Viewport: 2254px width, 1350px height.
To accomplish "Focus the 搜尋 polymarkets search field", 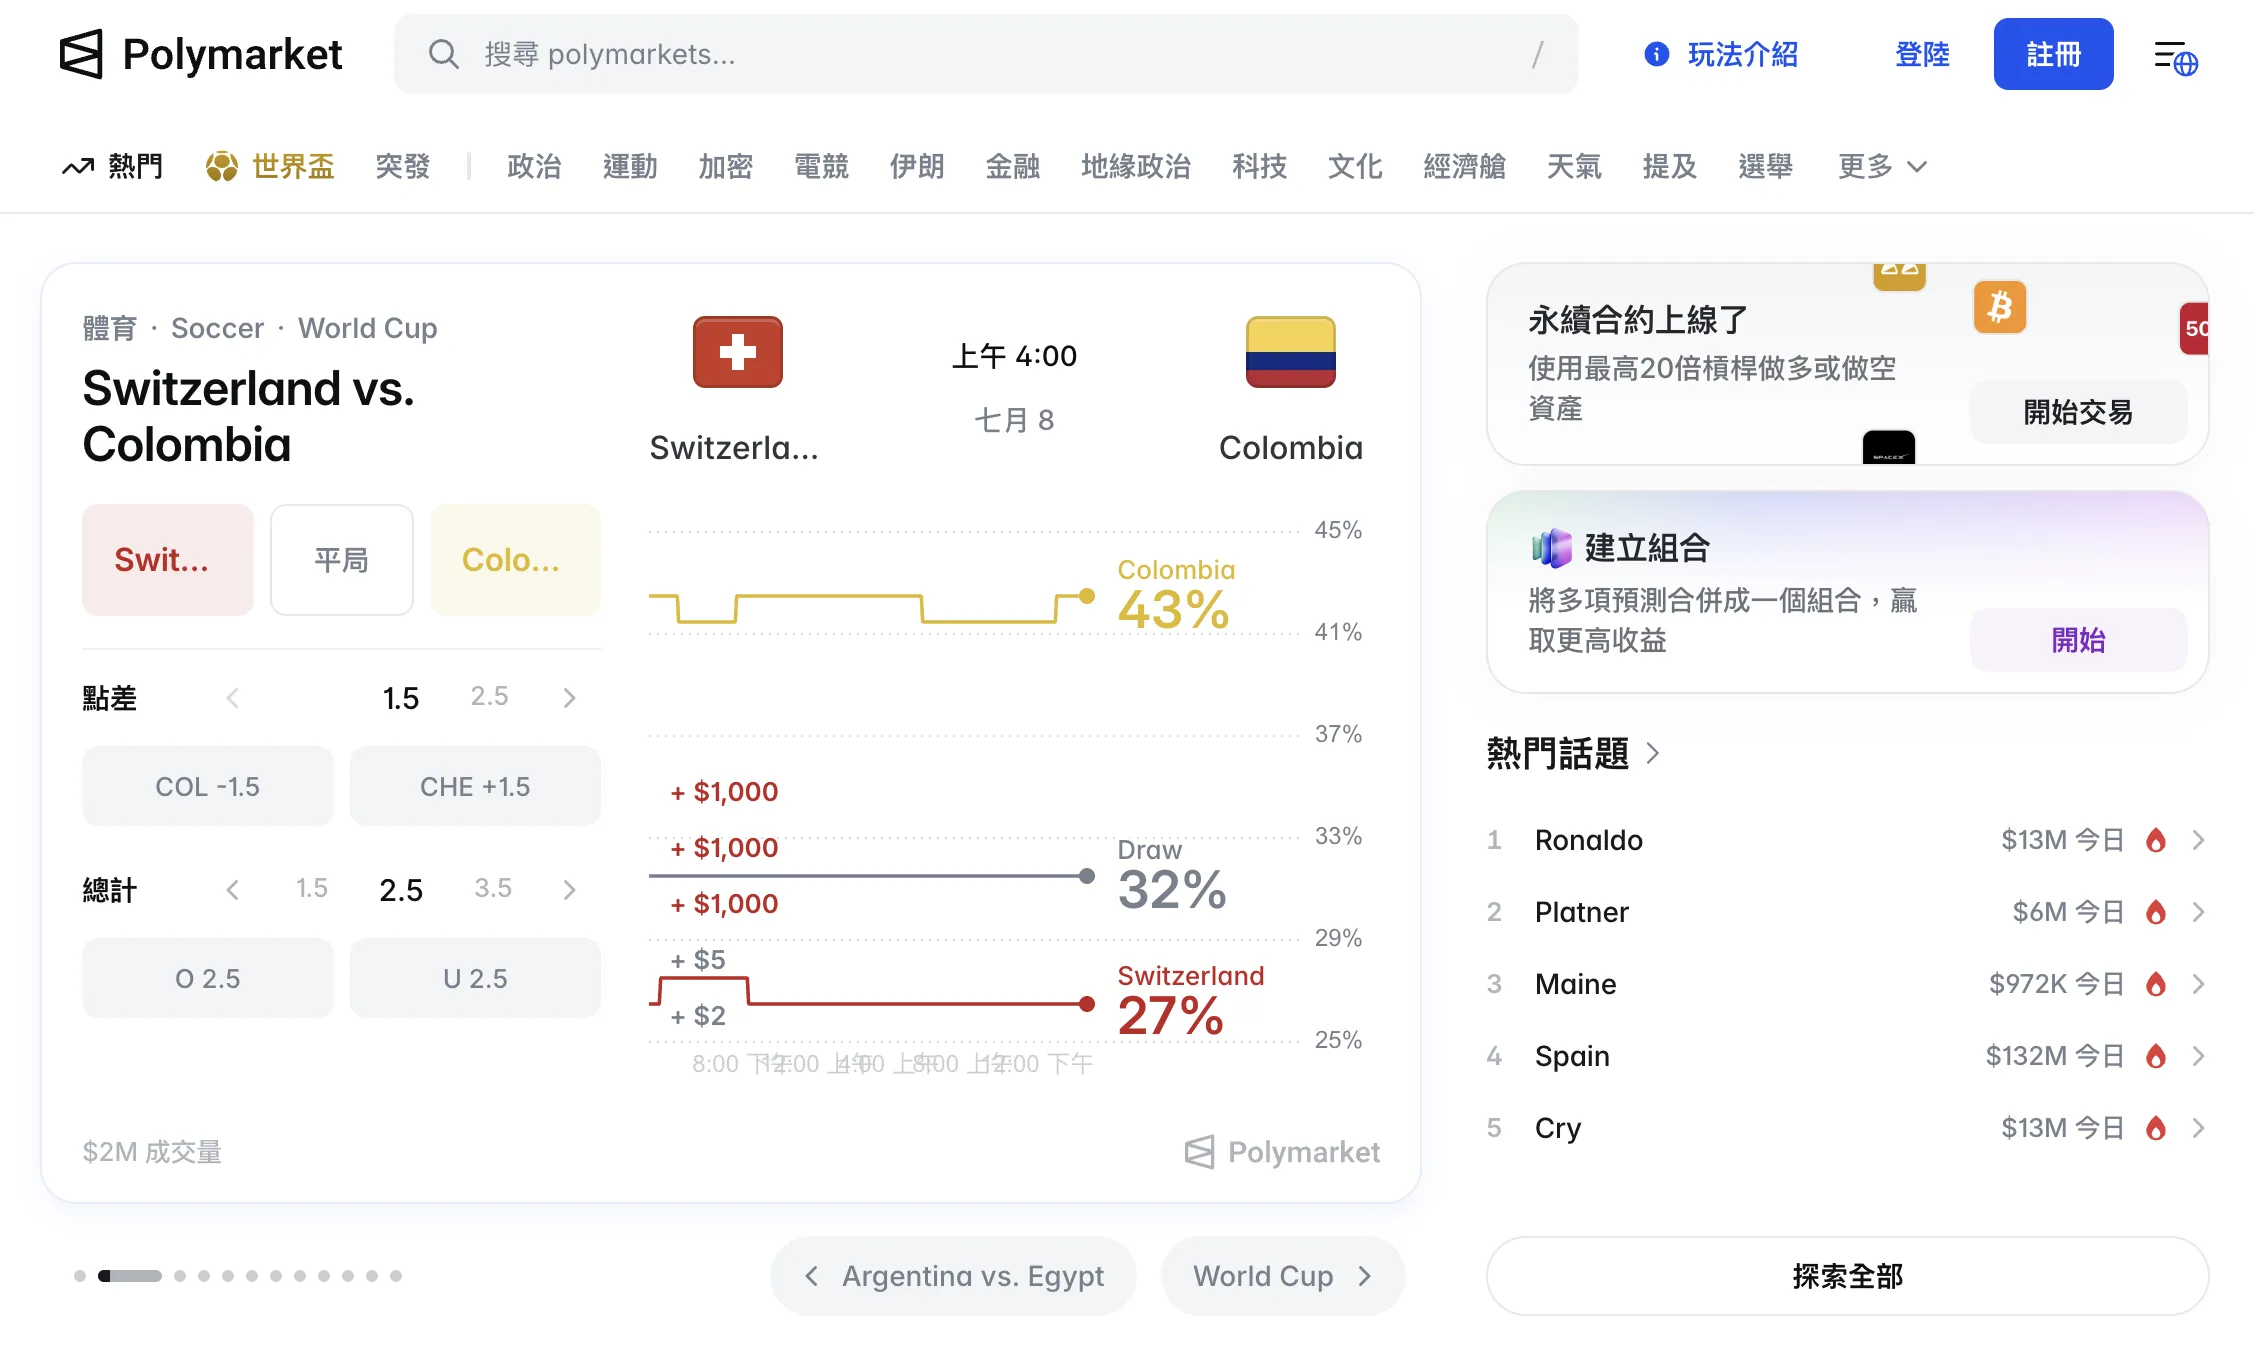I will pos(986,54).
